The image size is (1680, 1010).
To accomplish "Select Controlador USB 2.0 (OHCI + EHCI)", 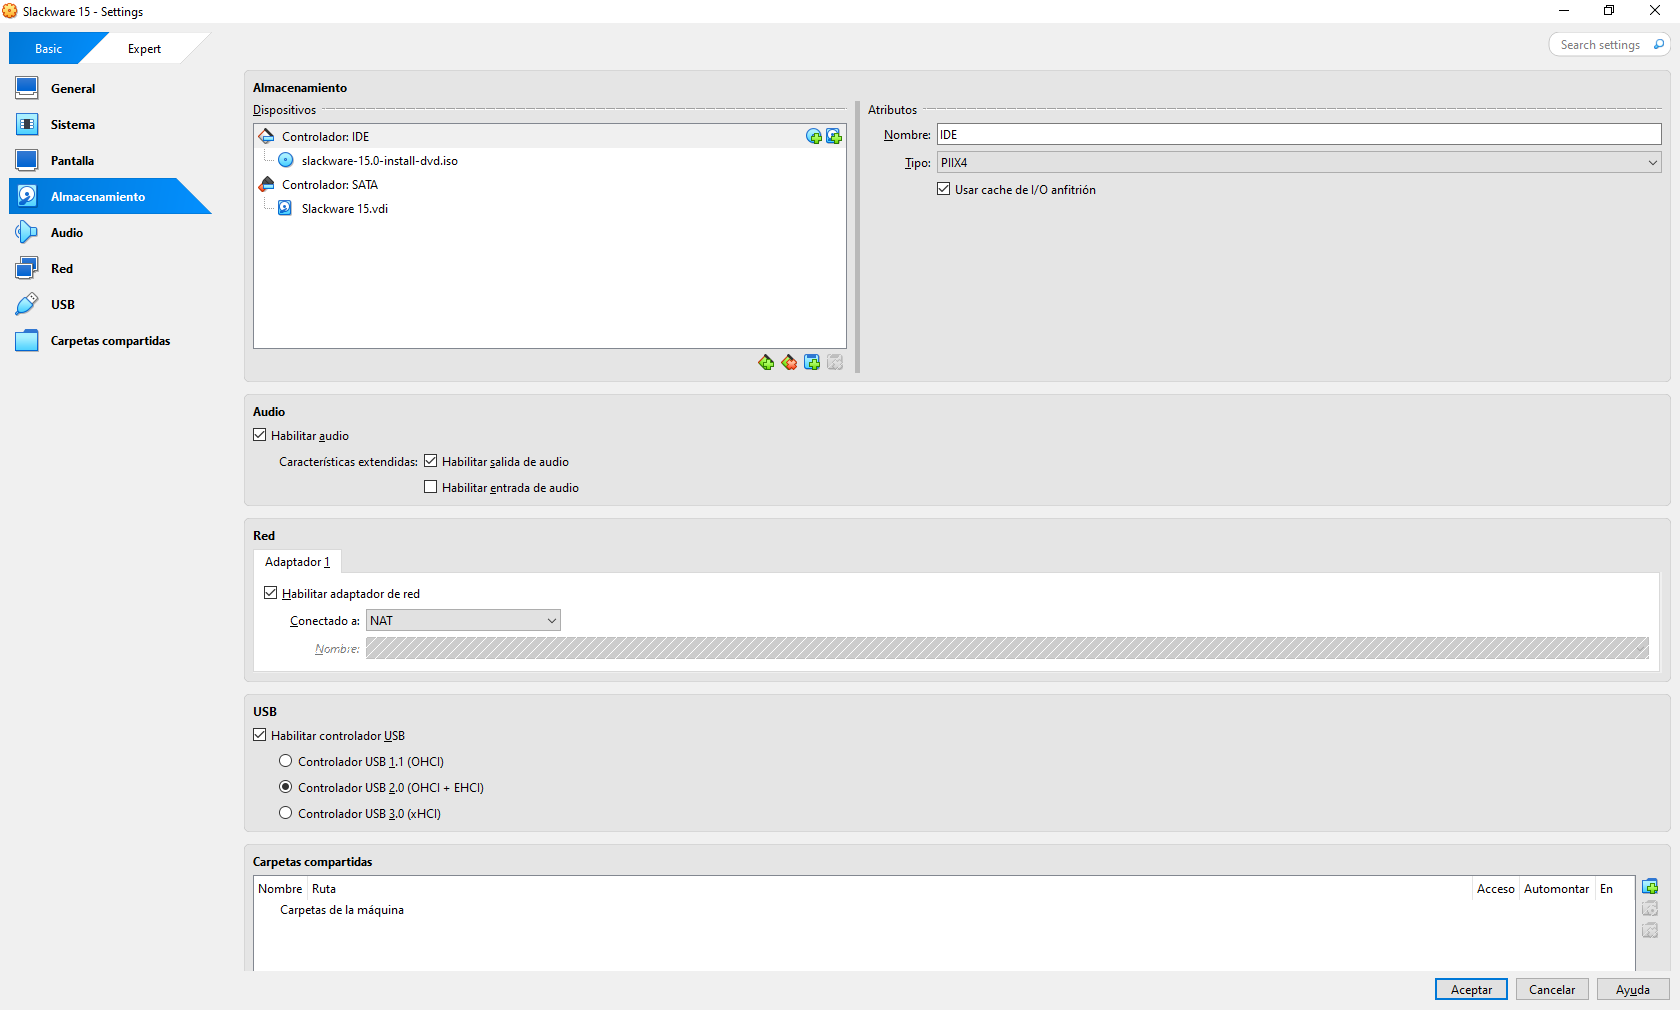I will [286, 787].
